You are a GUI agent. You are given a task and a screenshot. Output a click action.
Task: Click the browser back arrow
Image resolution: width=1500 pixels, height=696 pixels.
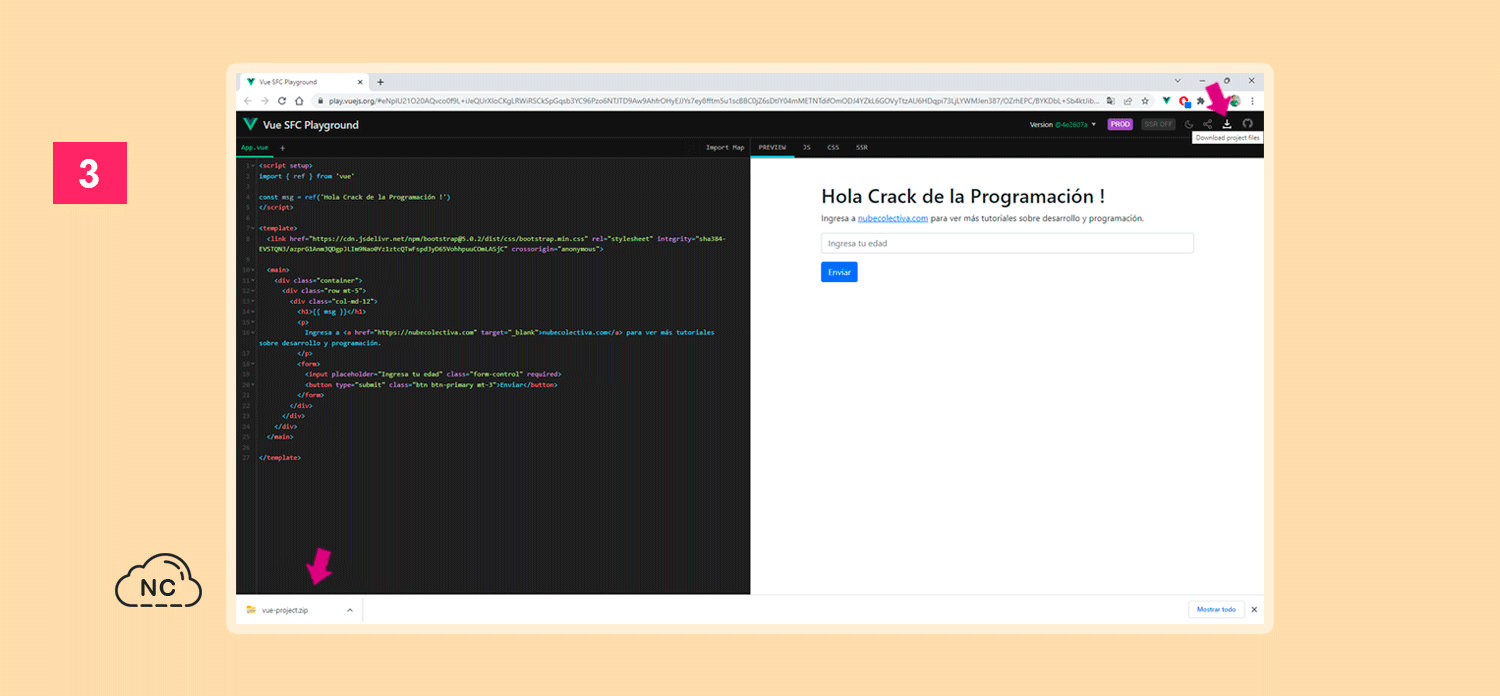(x=248, y=101)
